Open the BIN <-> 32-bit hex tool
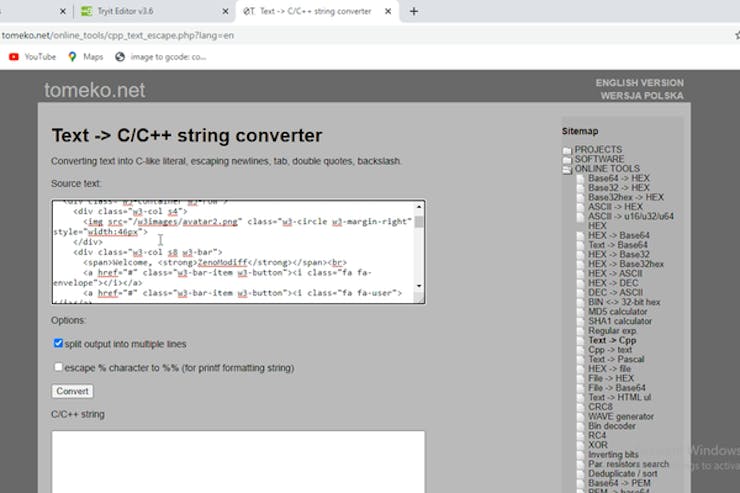The height and width of the screenshot is (493, 740). tap(624, 302)
